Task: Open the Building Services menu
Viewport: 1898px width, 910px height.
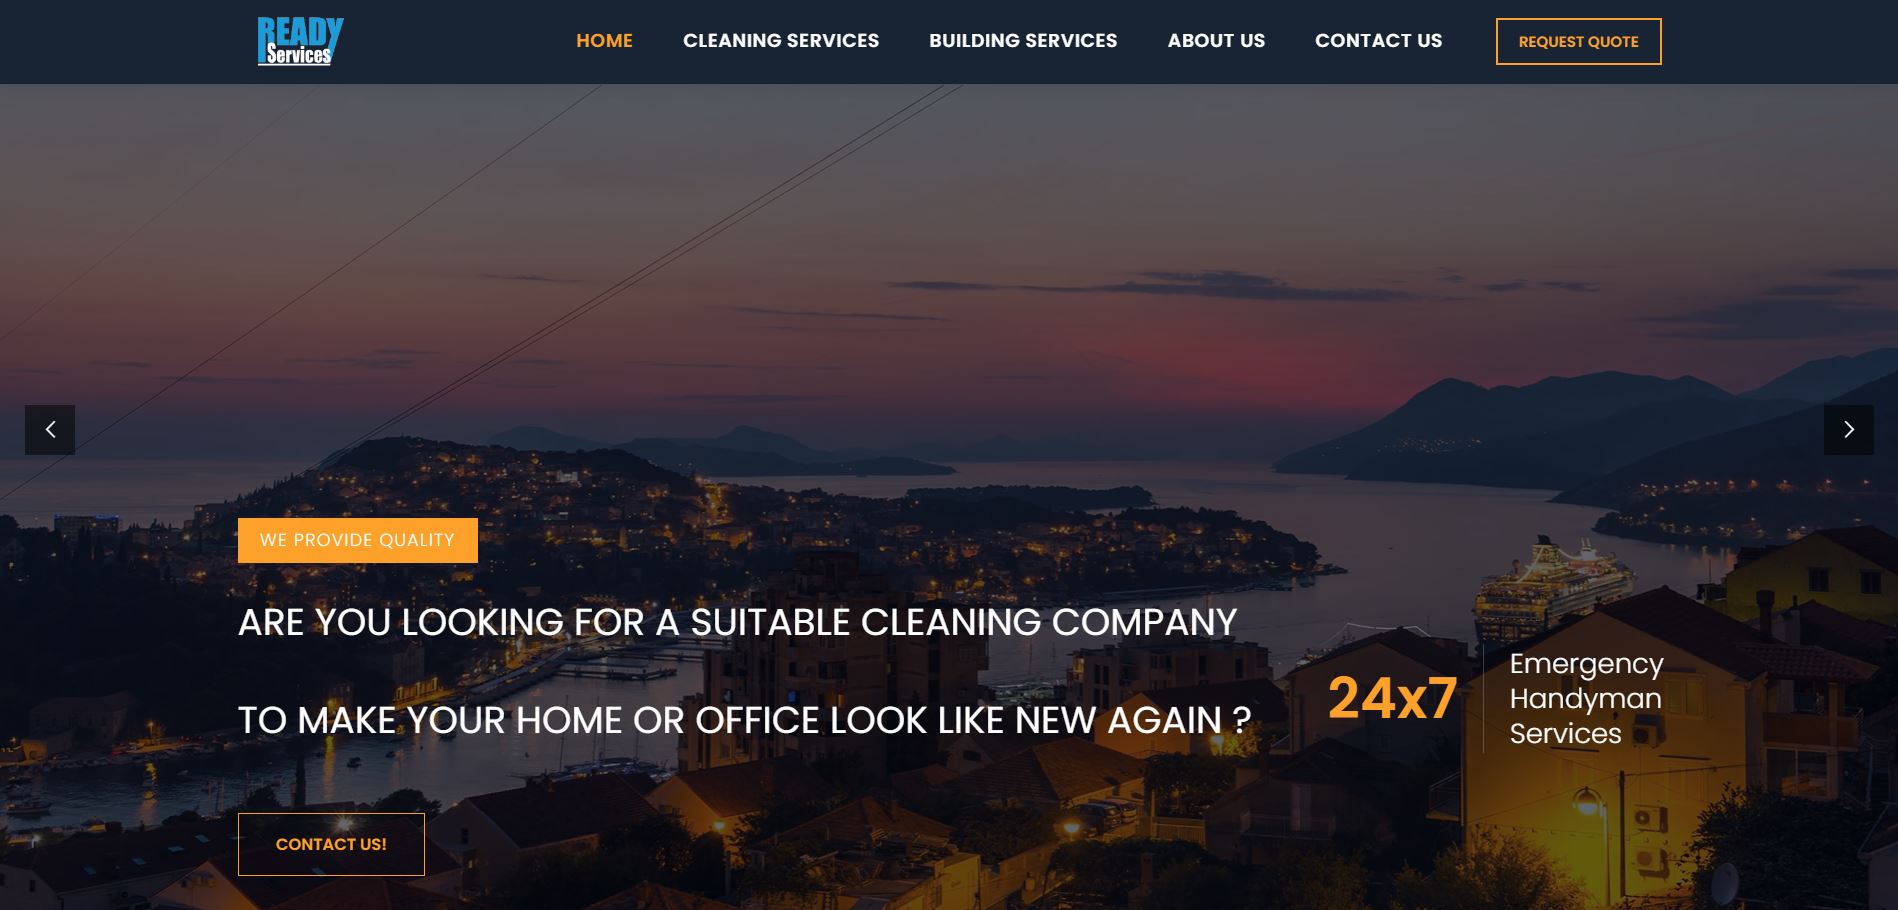Action: point(1023,41)
